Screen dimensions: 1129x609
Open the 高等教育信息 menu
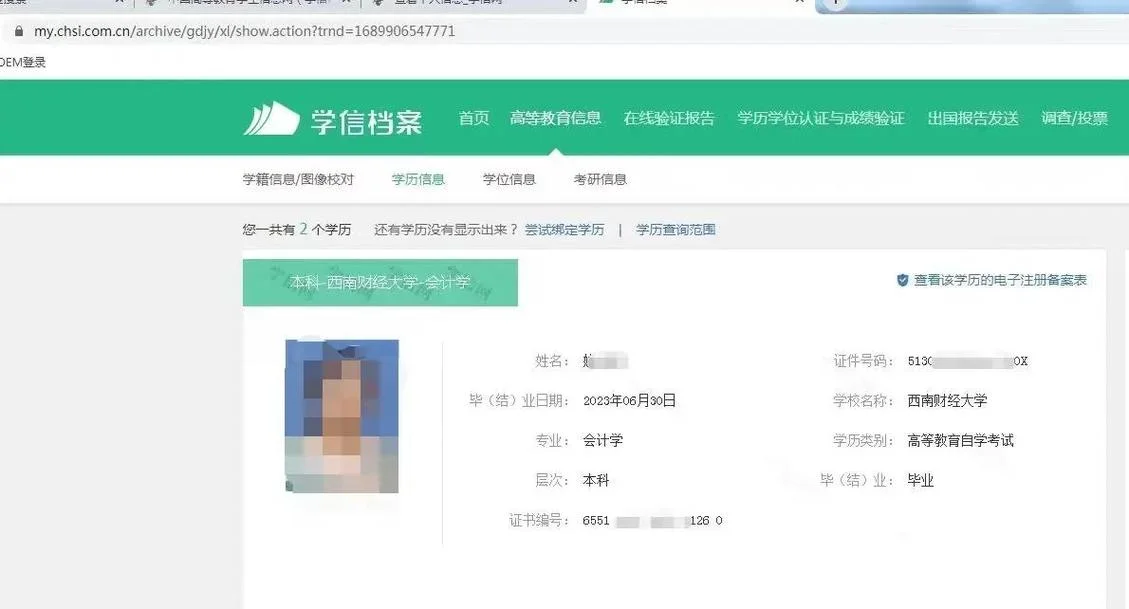[x=555, y=118]
